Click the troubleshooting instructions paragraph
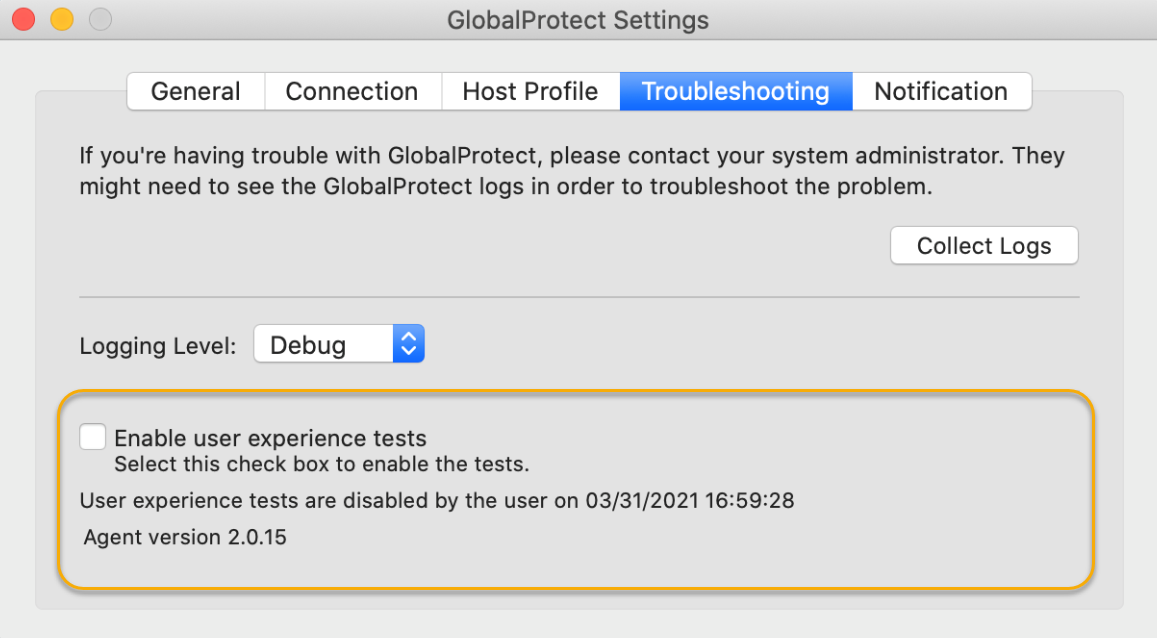 570,171
